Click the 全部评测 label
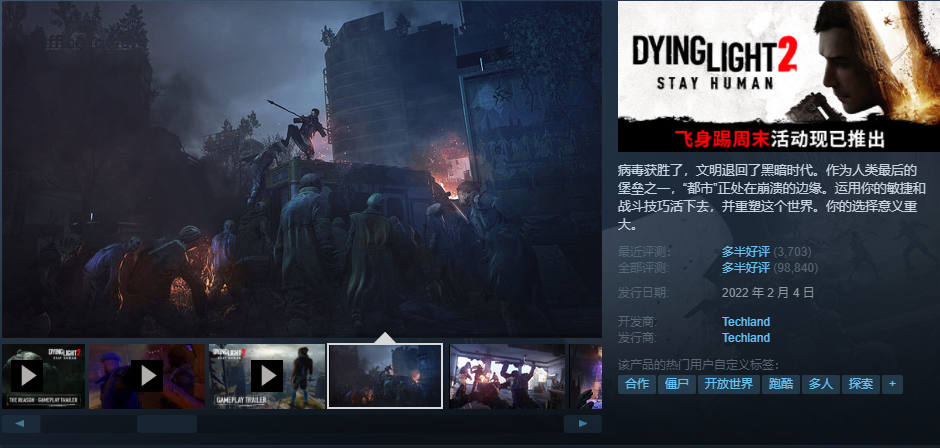This screenshot has height=448, width=940. point(644,267)
